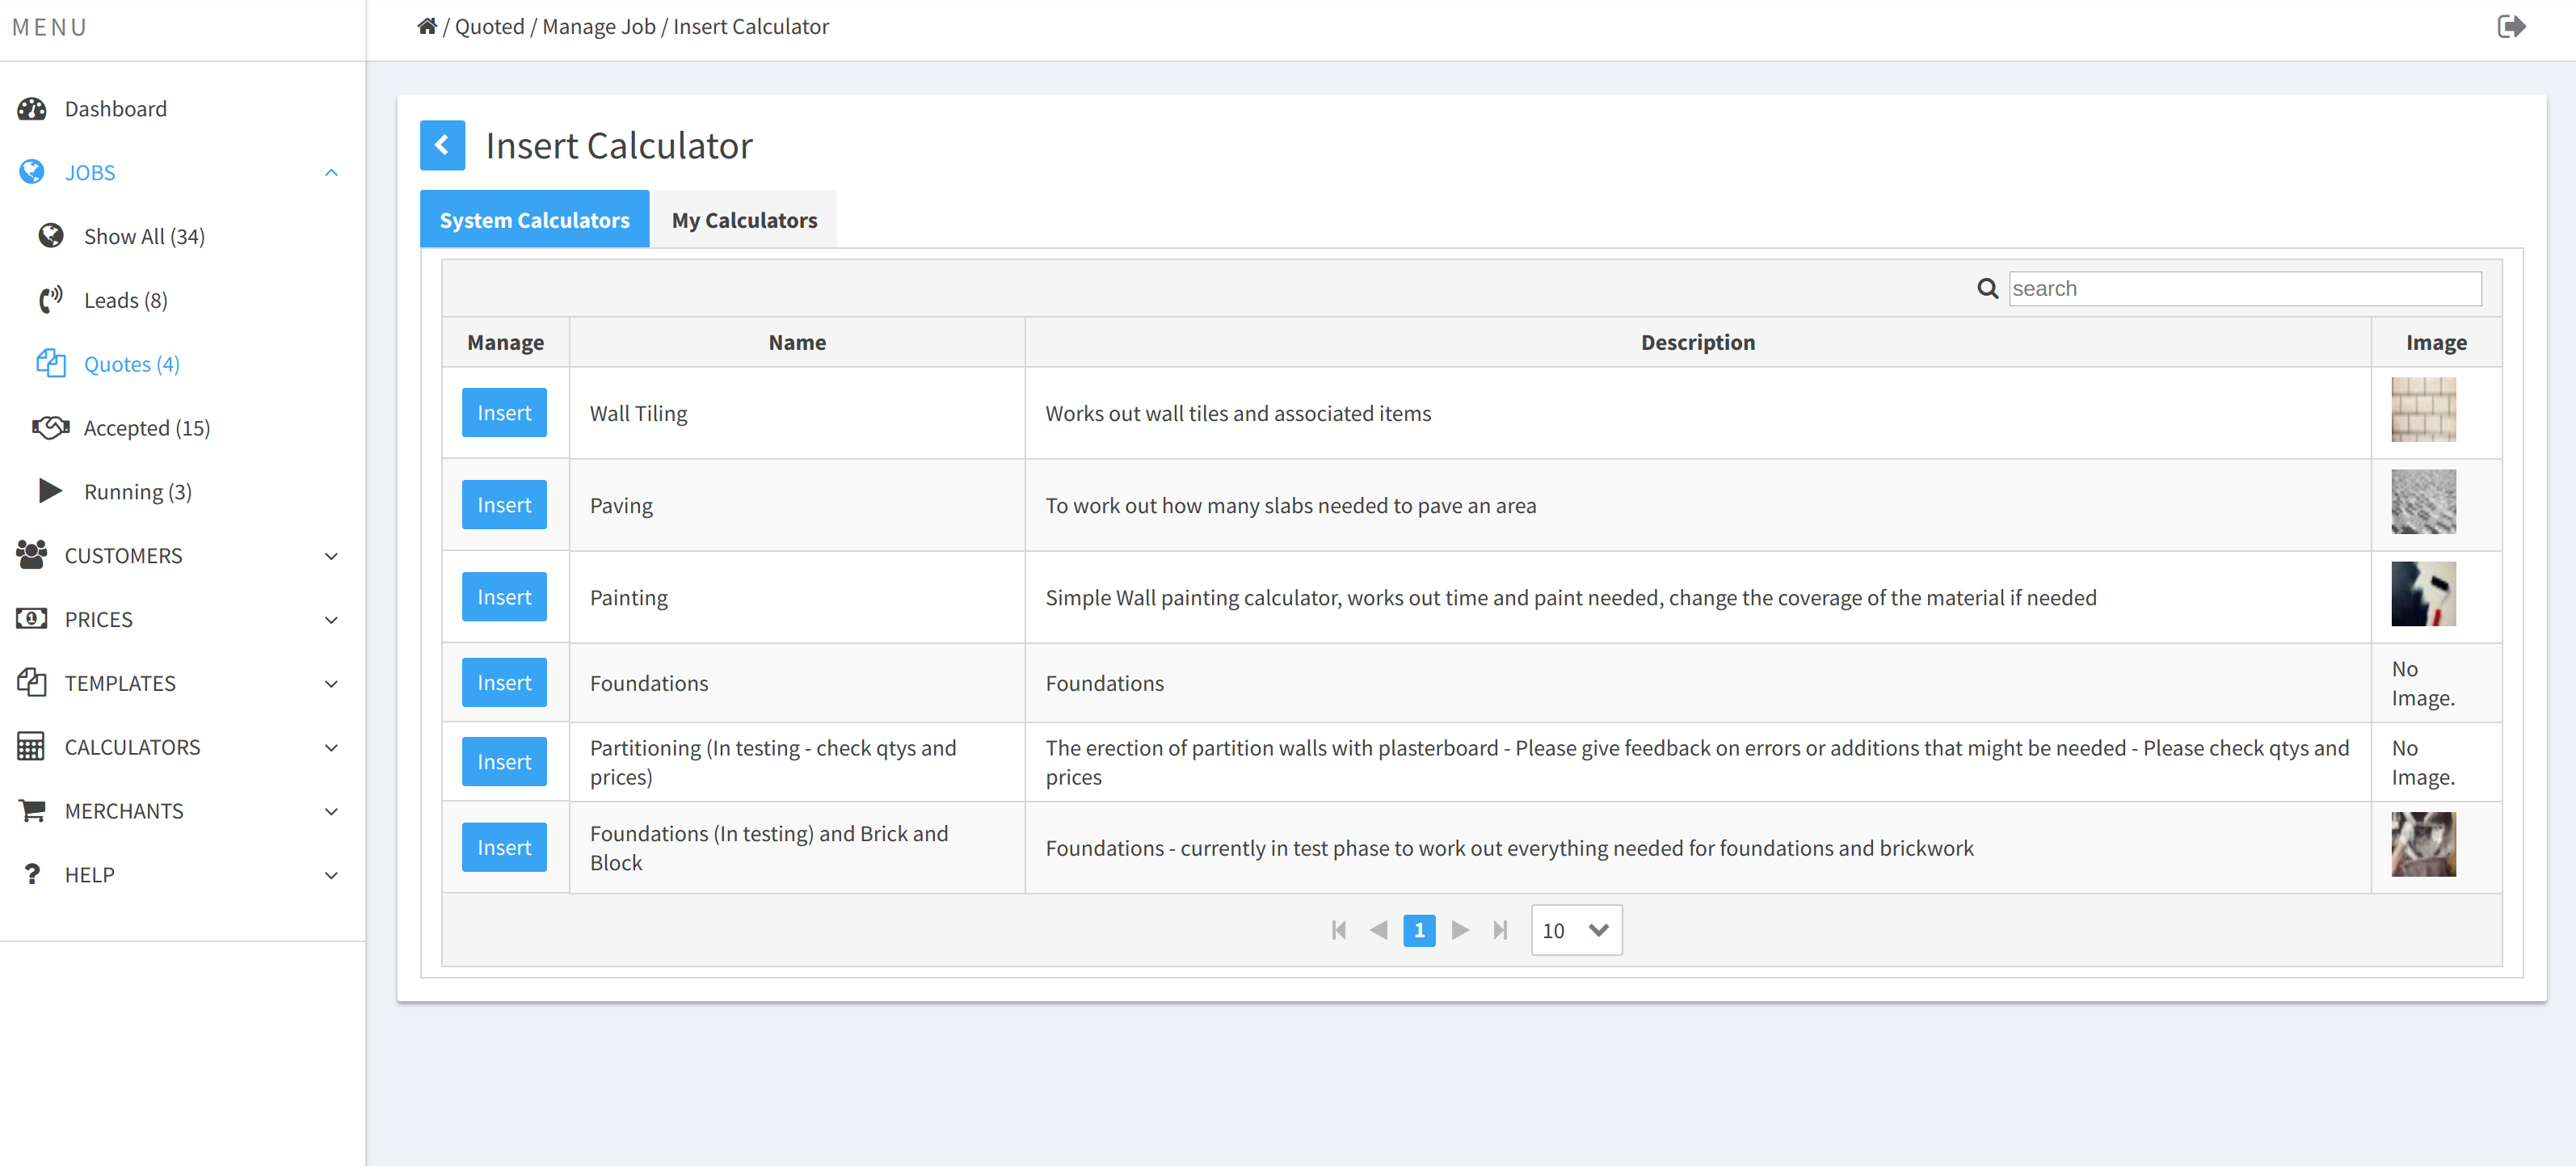2576x1166 pixels.
Task: Click Manage Job breadcrumb link
Action: (x=599, y=27)
